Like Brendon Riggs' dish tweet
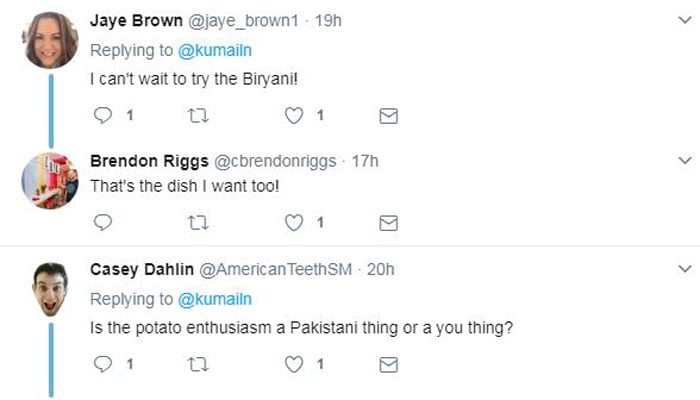The height and width of the screenshot is (400, 700). (294, 222)
